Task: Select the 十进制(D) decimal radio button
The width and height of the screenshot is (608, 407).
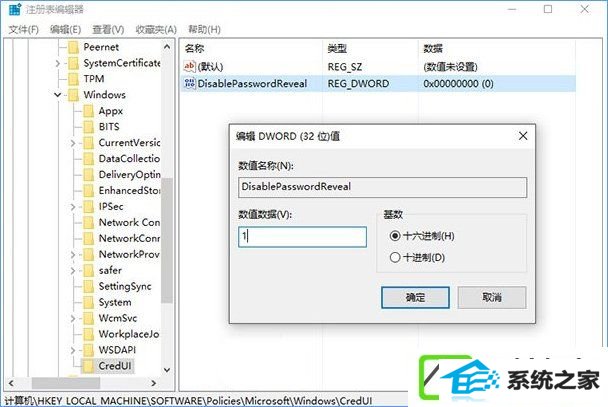Action: (395, 257)
